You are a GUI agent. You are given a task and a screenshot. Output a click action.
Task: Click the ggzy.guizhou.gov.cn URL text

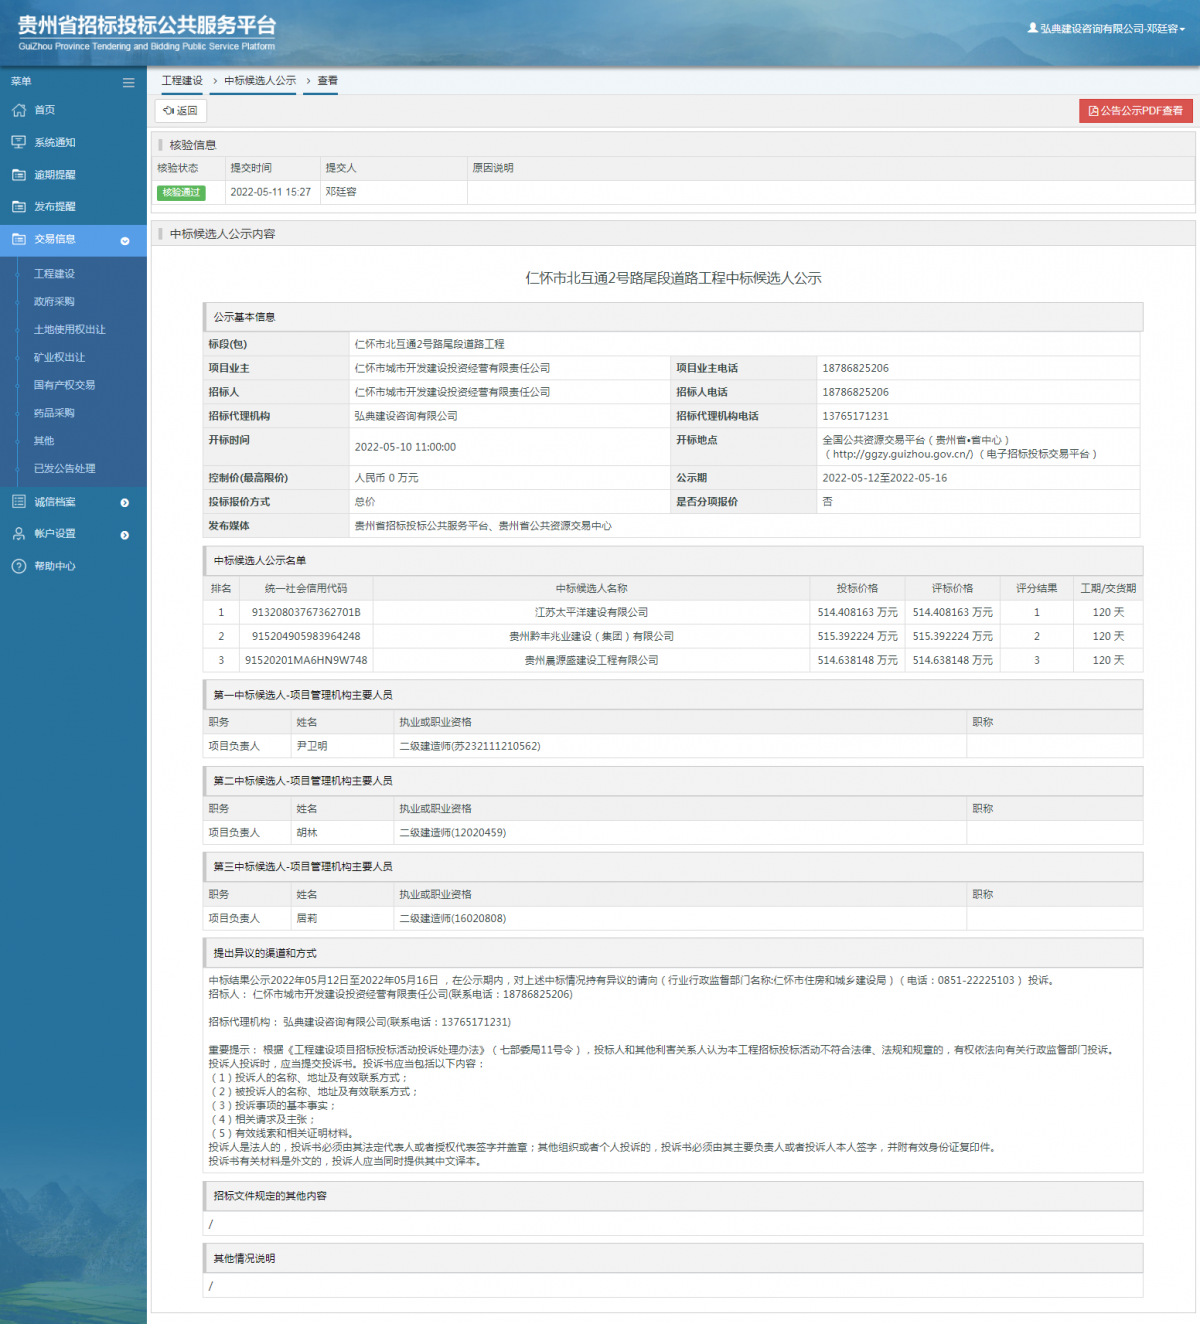902,454
